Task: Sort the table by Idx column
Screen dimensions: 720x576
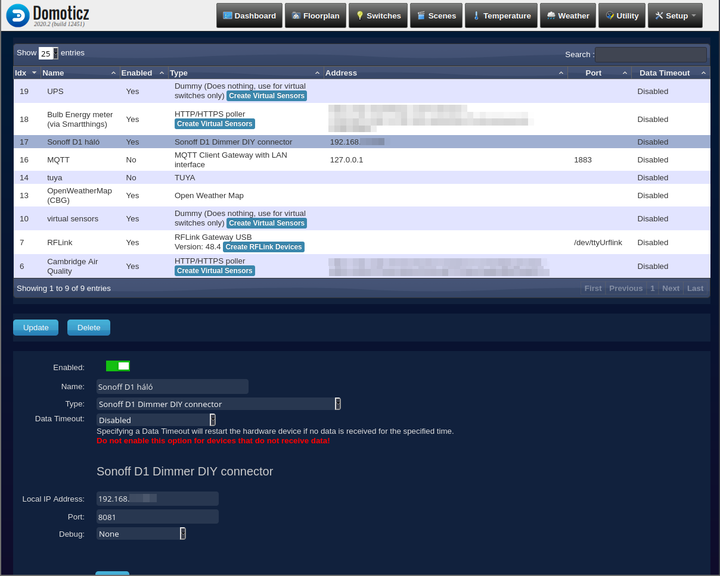Action: [x=26, y=73]
